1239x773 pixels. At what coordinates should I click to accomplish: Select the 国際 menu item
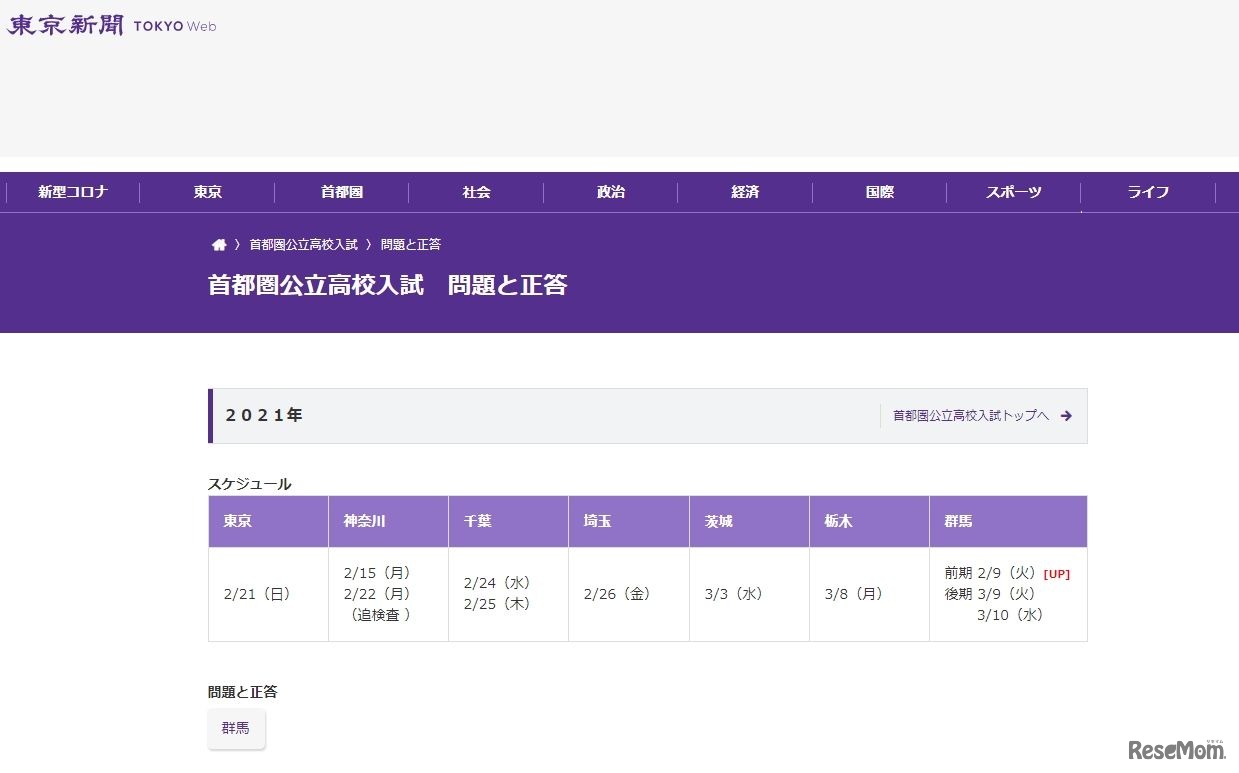pyautogui.click(x=879, y=192)
